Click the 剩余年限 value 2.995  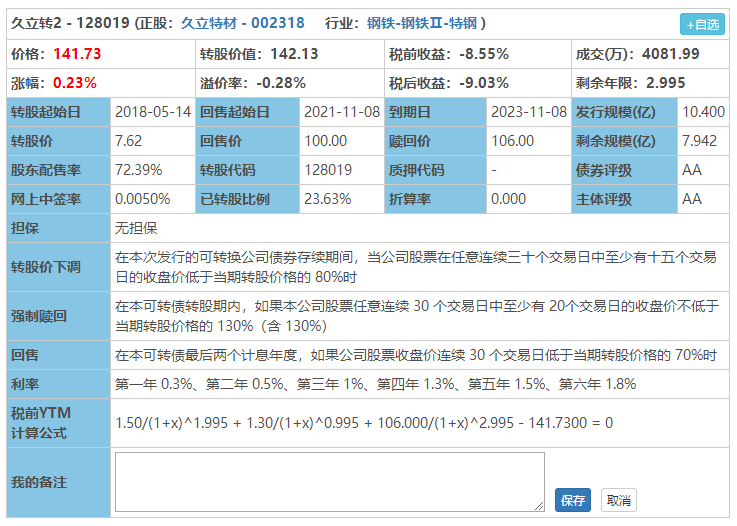(666, 83)
